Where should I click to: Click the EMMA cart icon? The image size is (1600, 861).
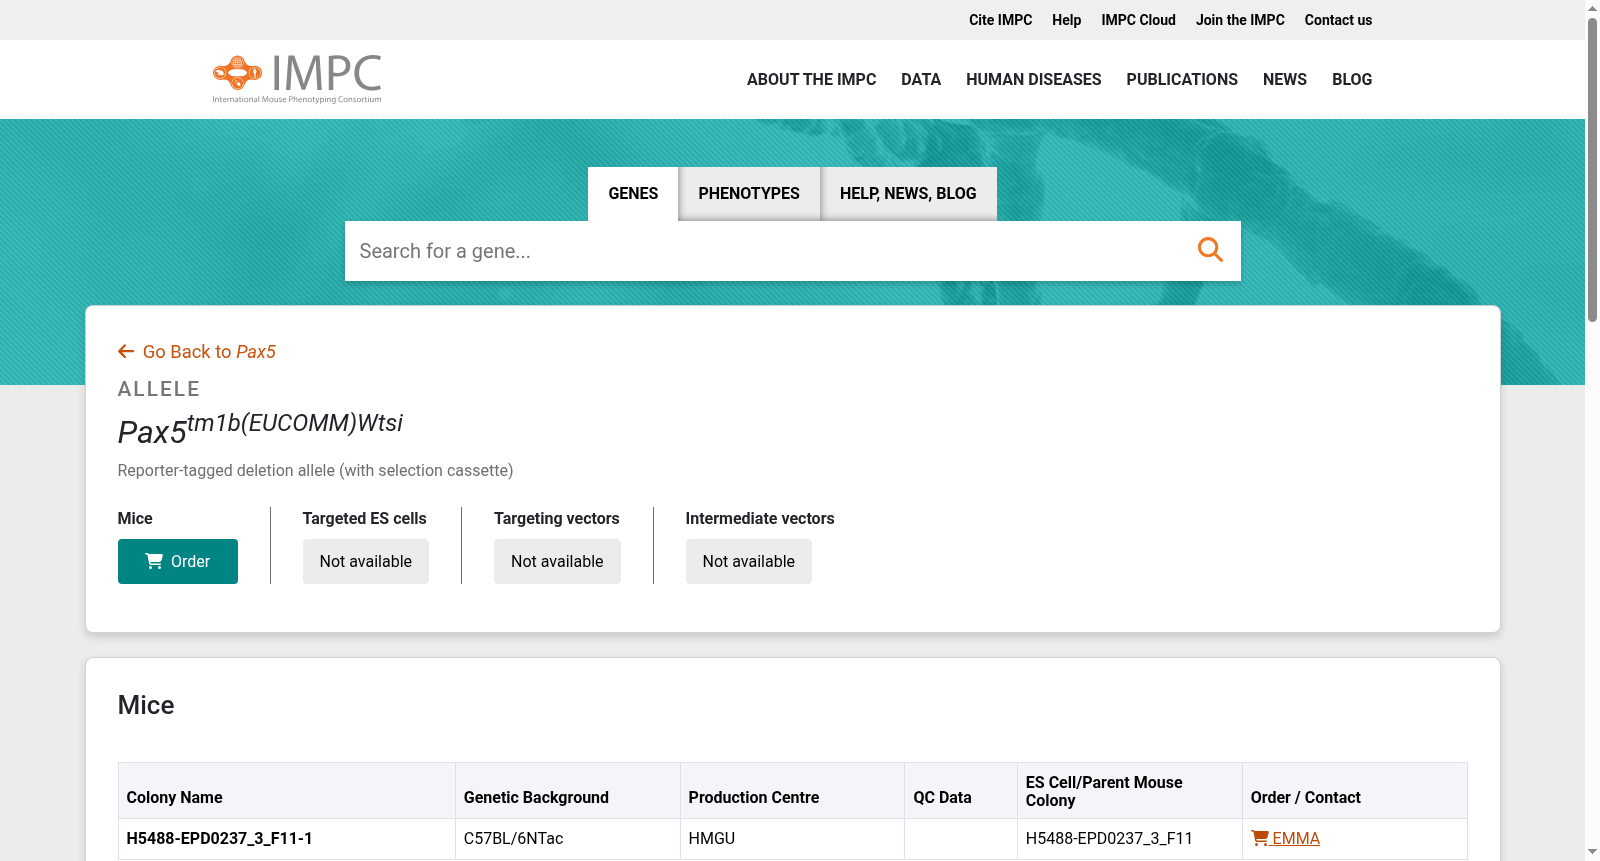(1260, 838)
